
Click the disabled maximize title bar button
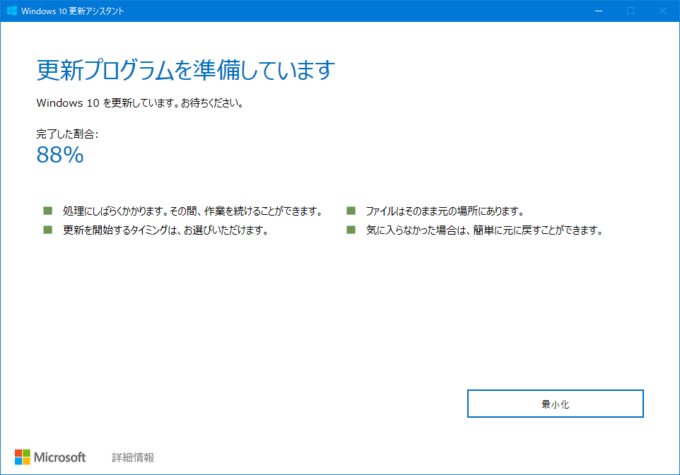tap(631, 11)
